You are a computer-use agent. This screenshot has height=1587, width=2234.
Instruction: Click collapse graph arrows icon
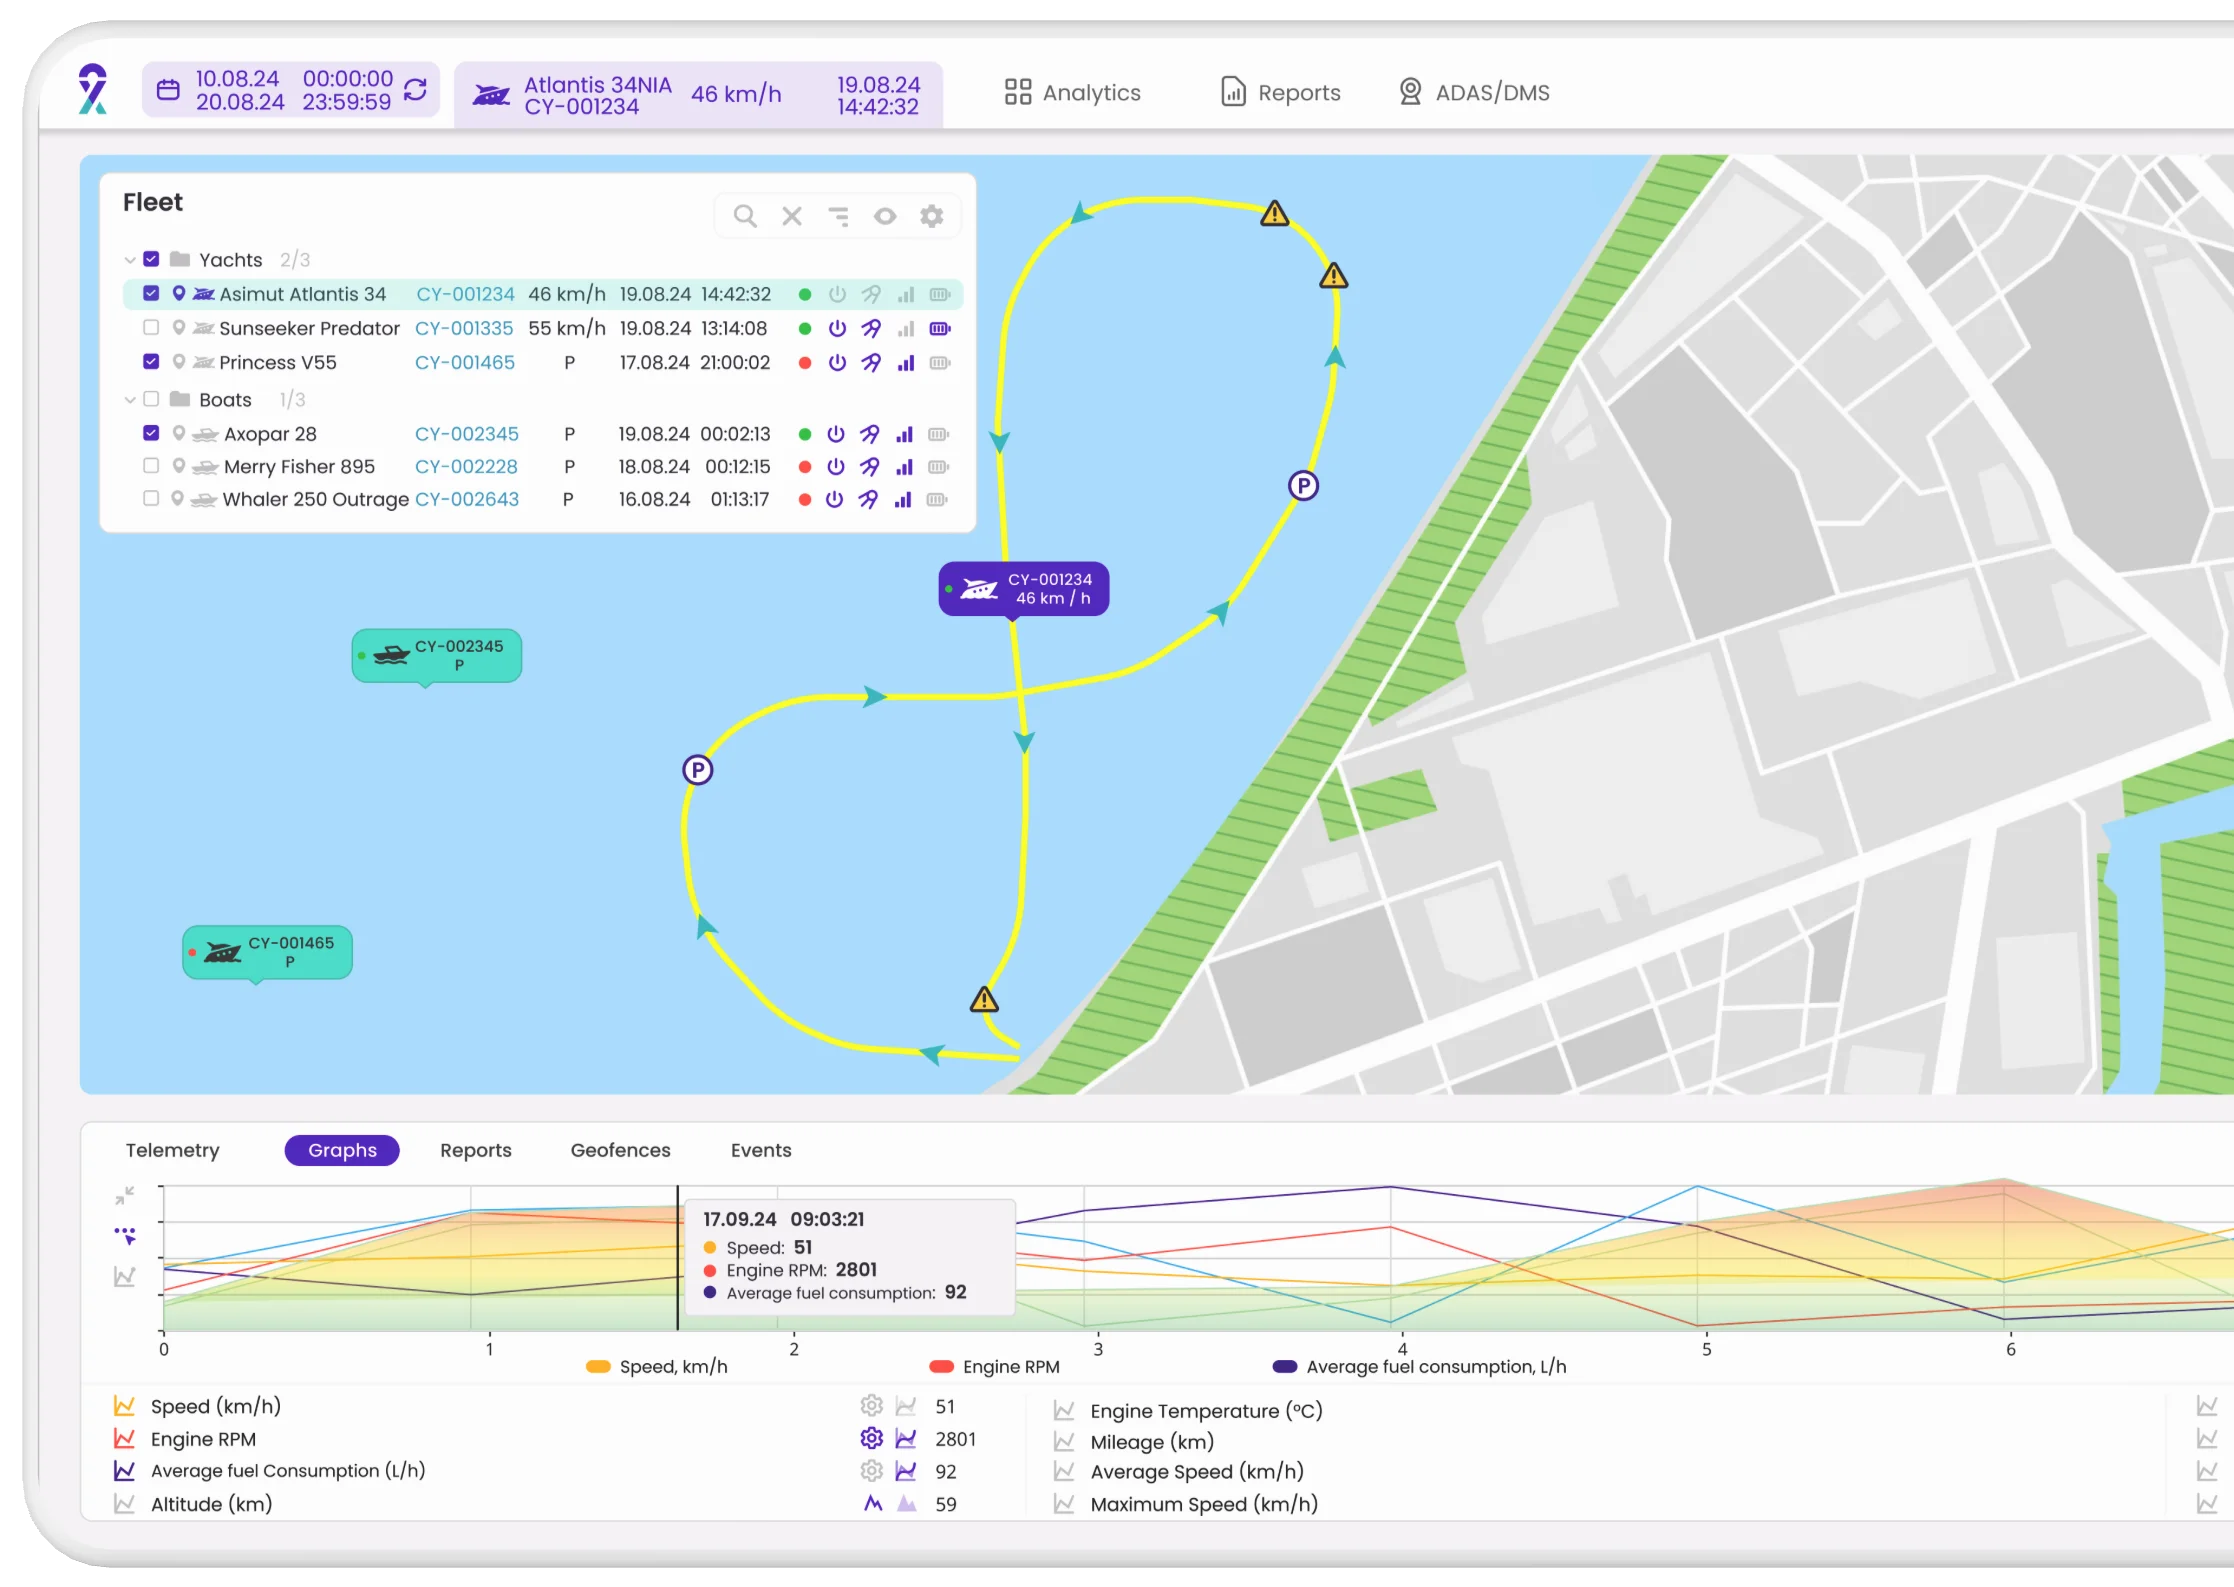(124, 1195)
